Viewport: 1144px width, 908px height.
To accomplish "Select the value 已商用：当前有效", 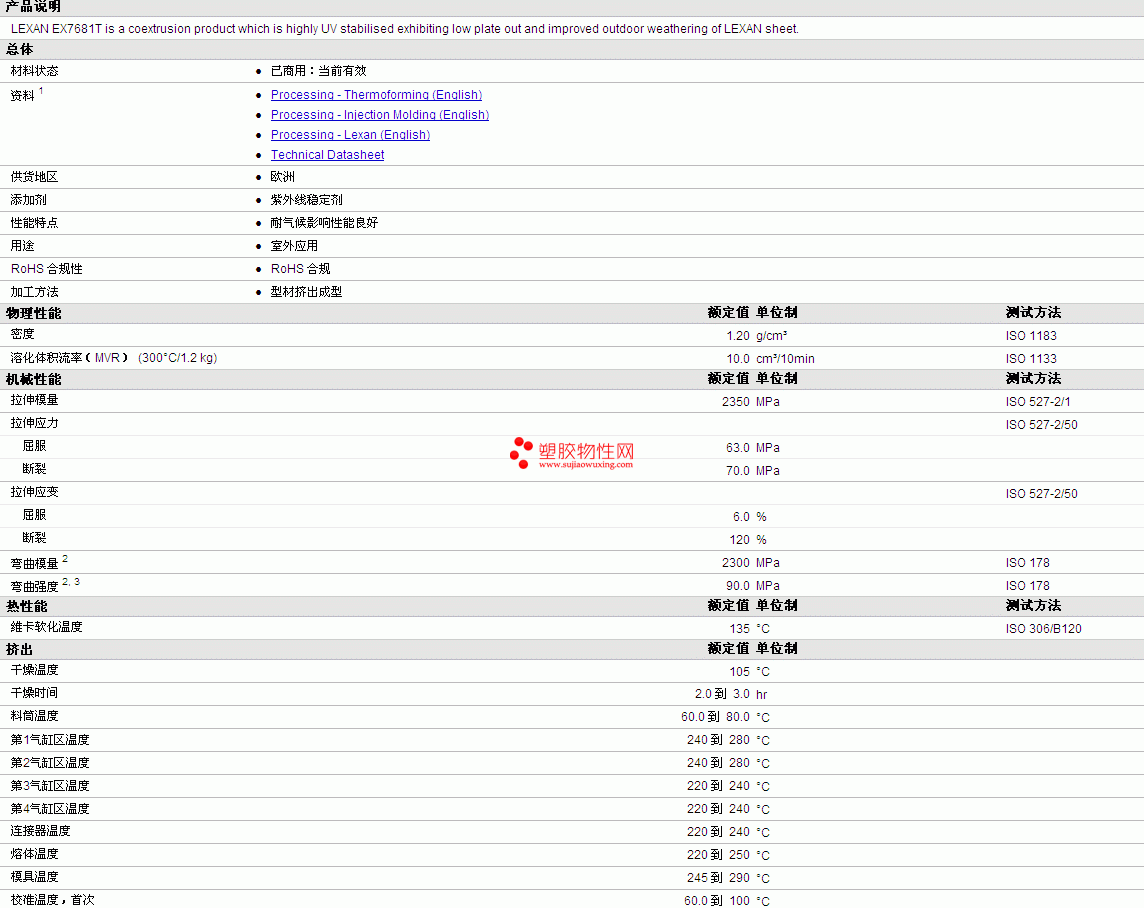I will 318,71.
